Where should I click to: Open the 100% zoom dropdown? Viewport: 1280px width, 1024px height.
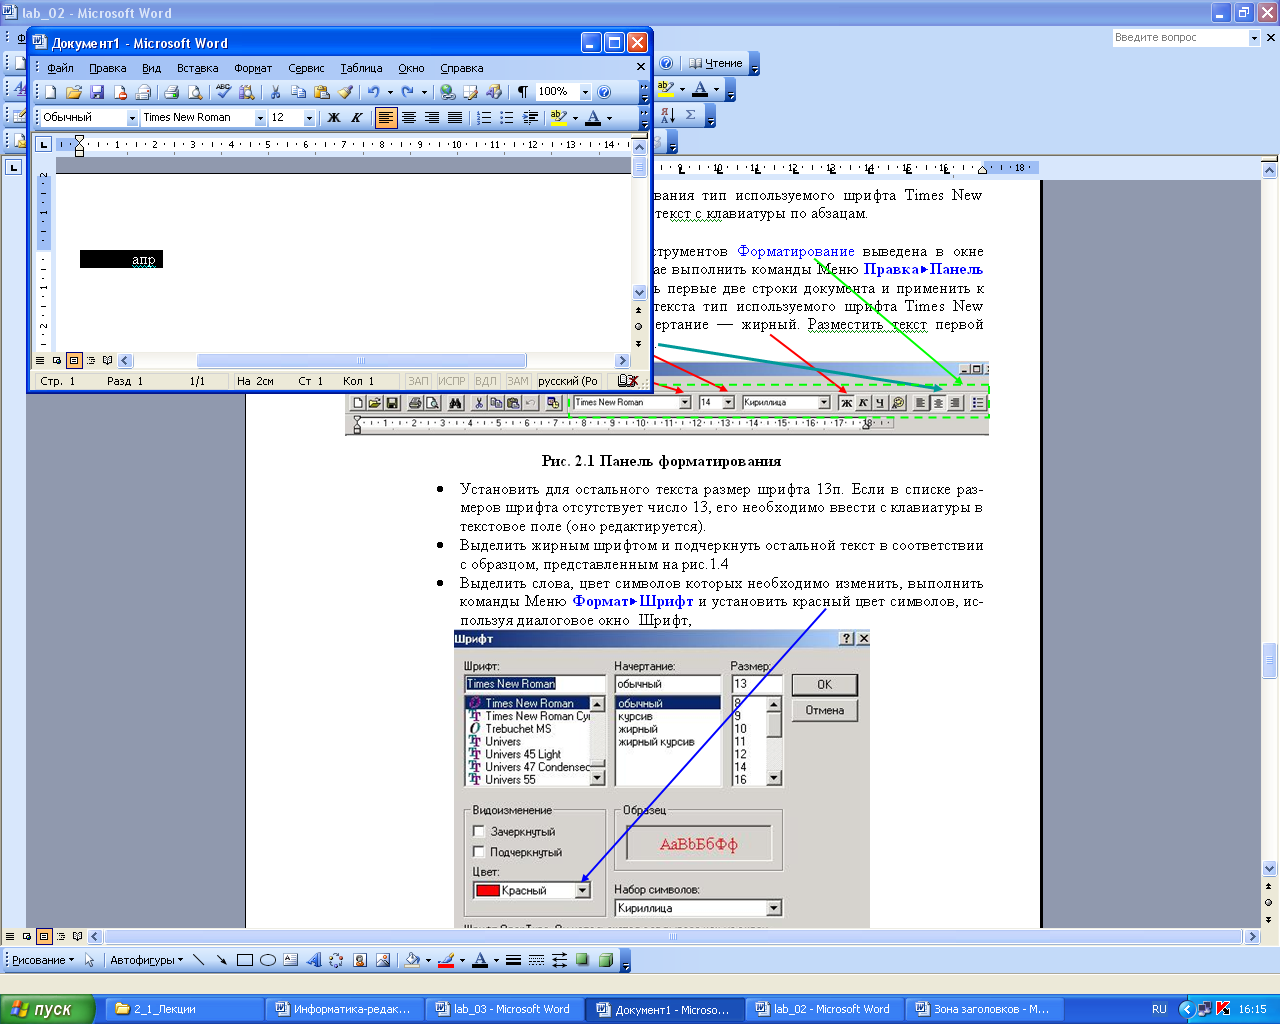click(585, 92)
